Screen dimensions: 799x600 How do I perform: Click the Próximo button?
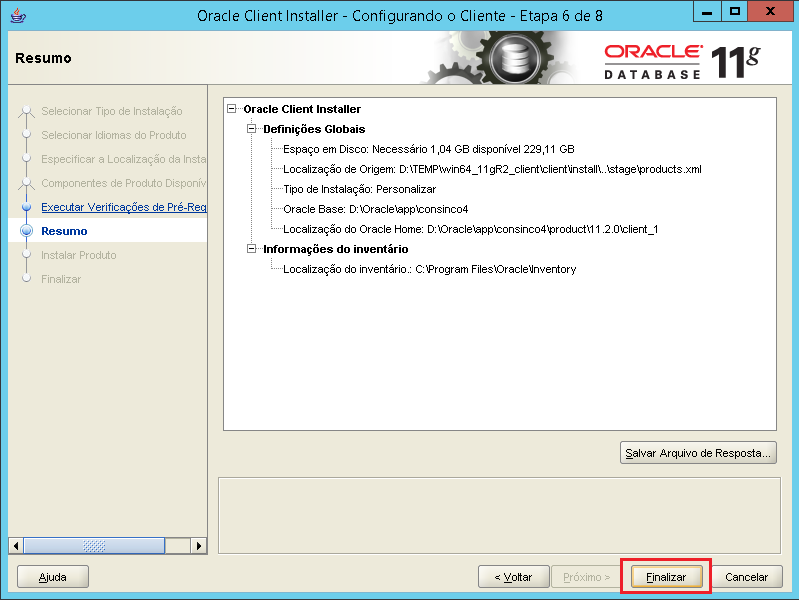click(586, 577)
